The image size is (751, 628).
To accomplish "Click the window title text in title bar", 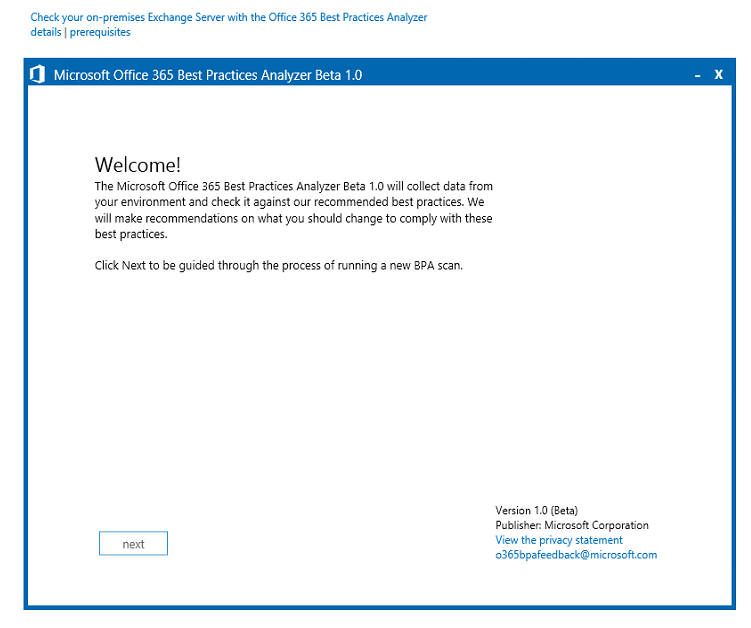I will click(x=208, y=75).
